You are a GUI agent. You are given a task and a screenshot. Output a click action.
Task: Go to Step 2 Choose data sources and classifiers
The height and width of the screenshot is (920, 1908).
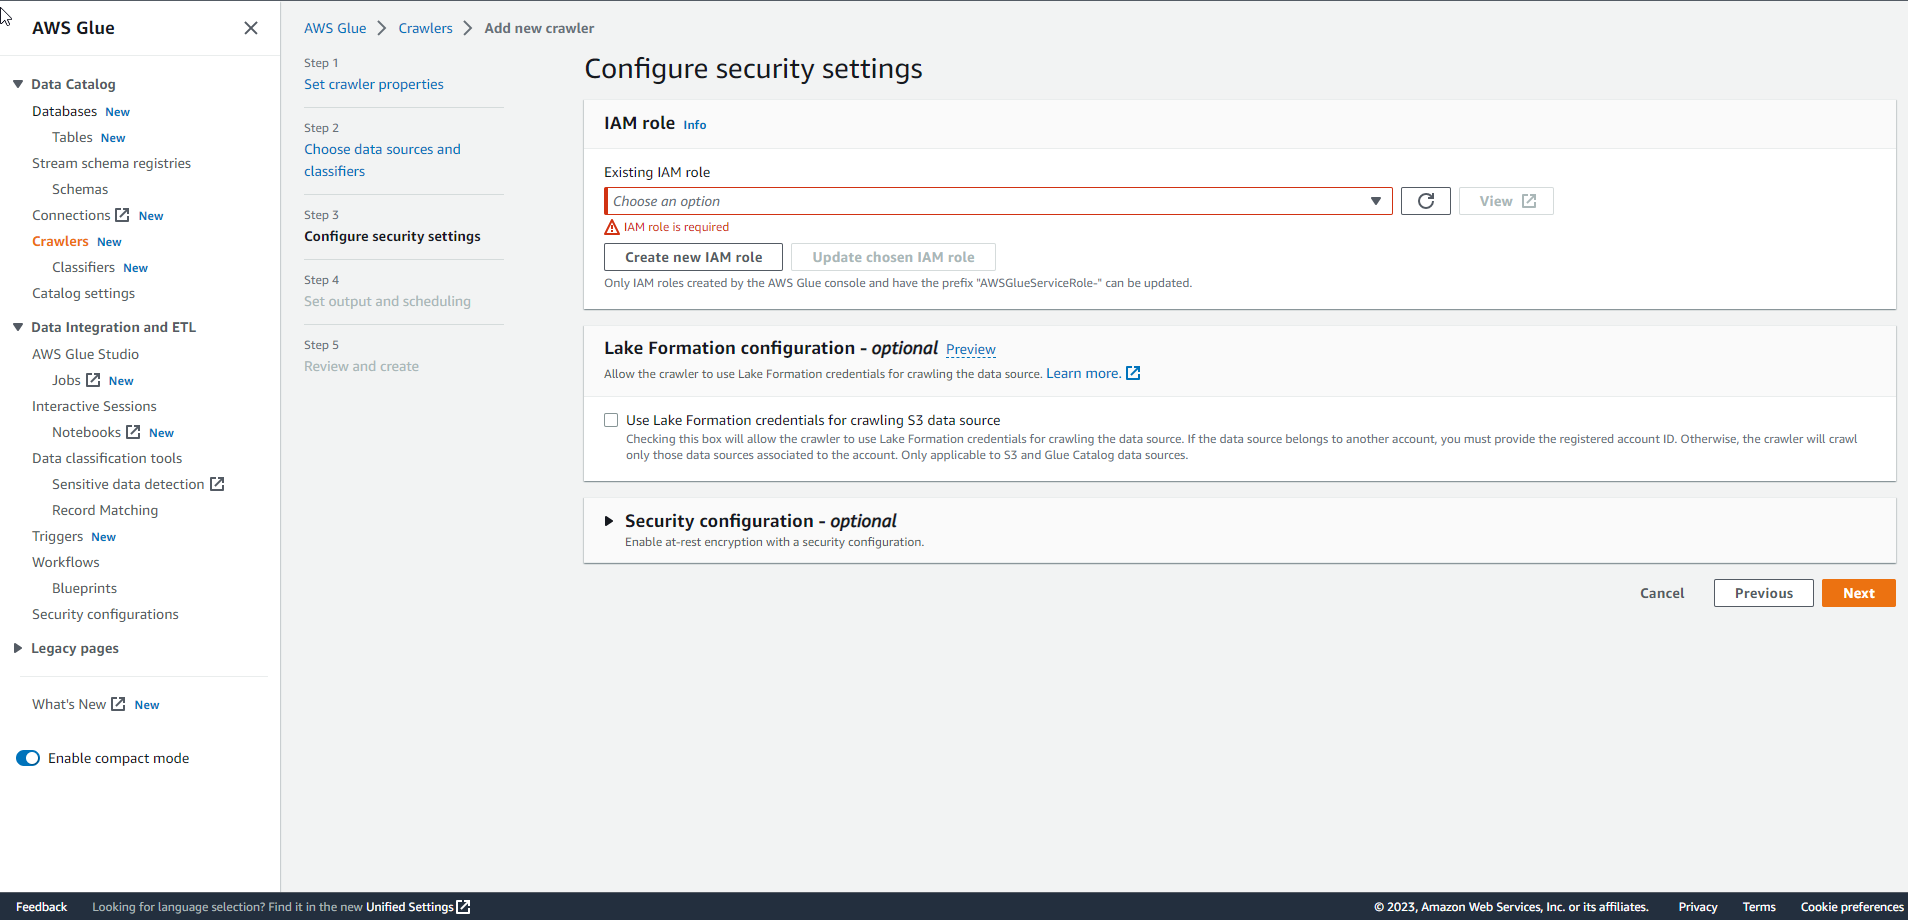coord(382,160)
